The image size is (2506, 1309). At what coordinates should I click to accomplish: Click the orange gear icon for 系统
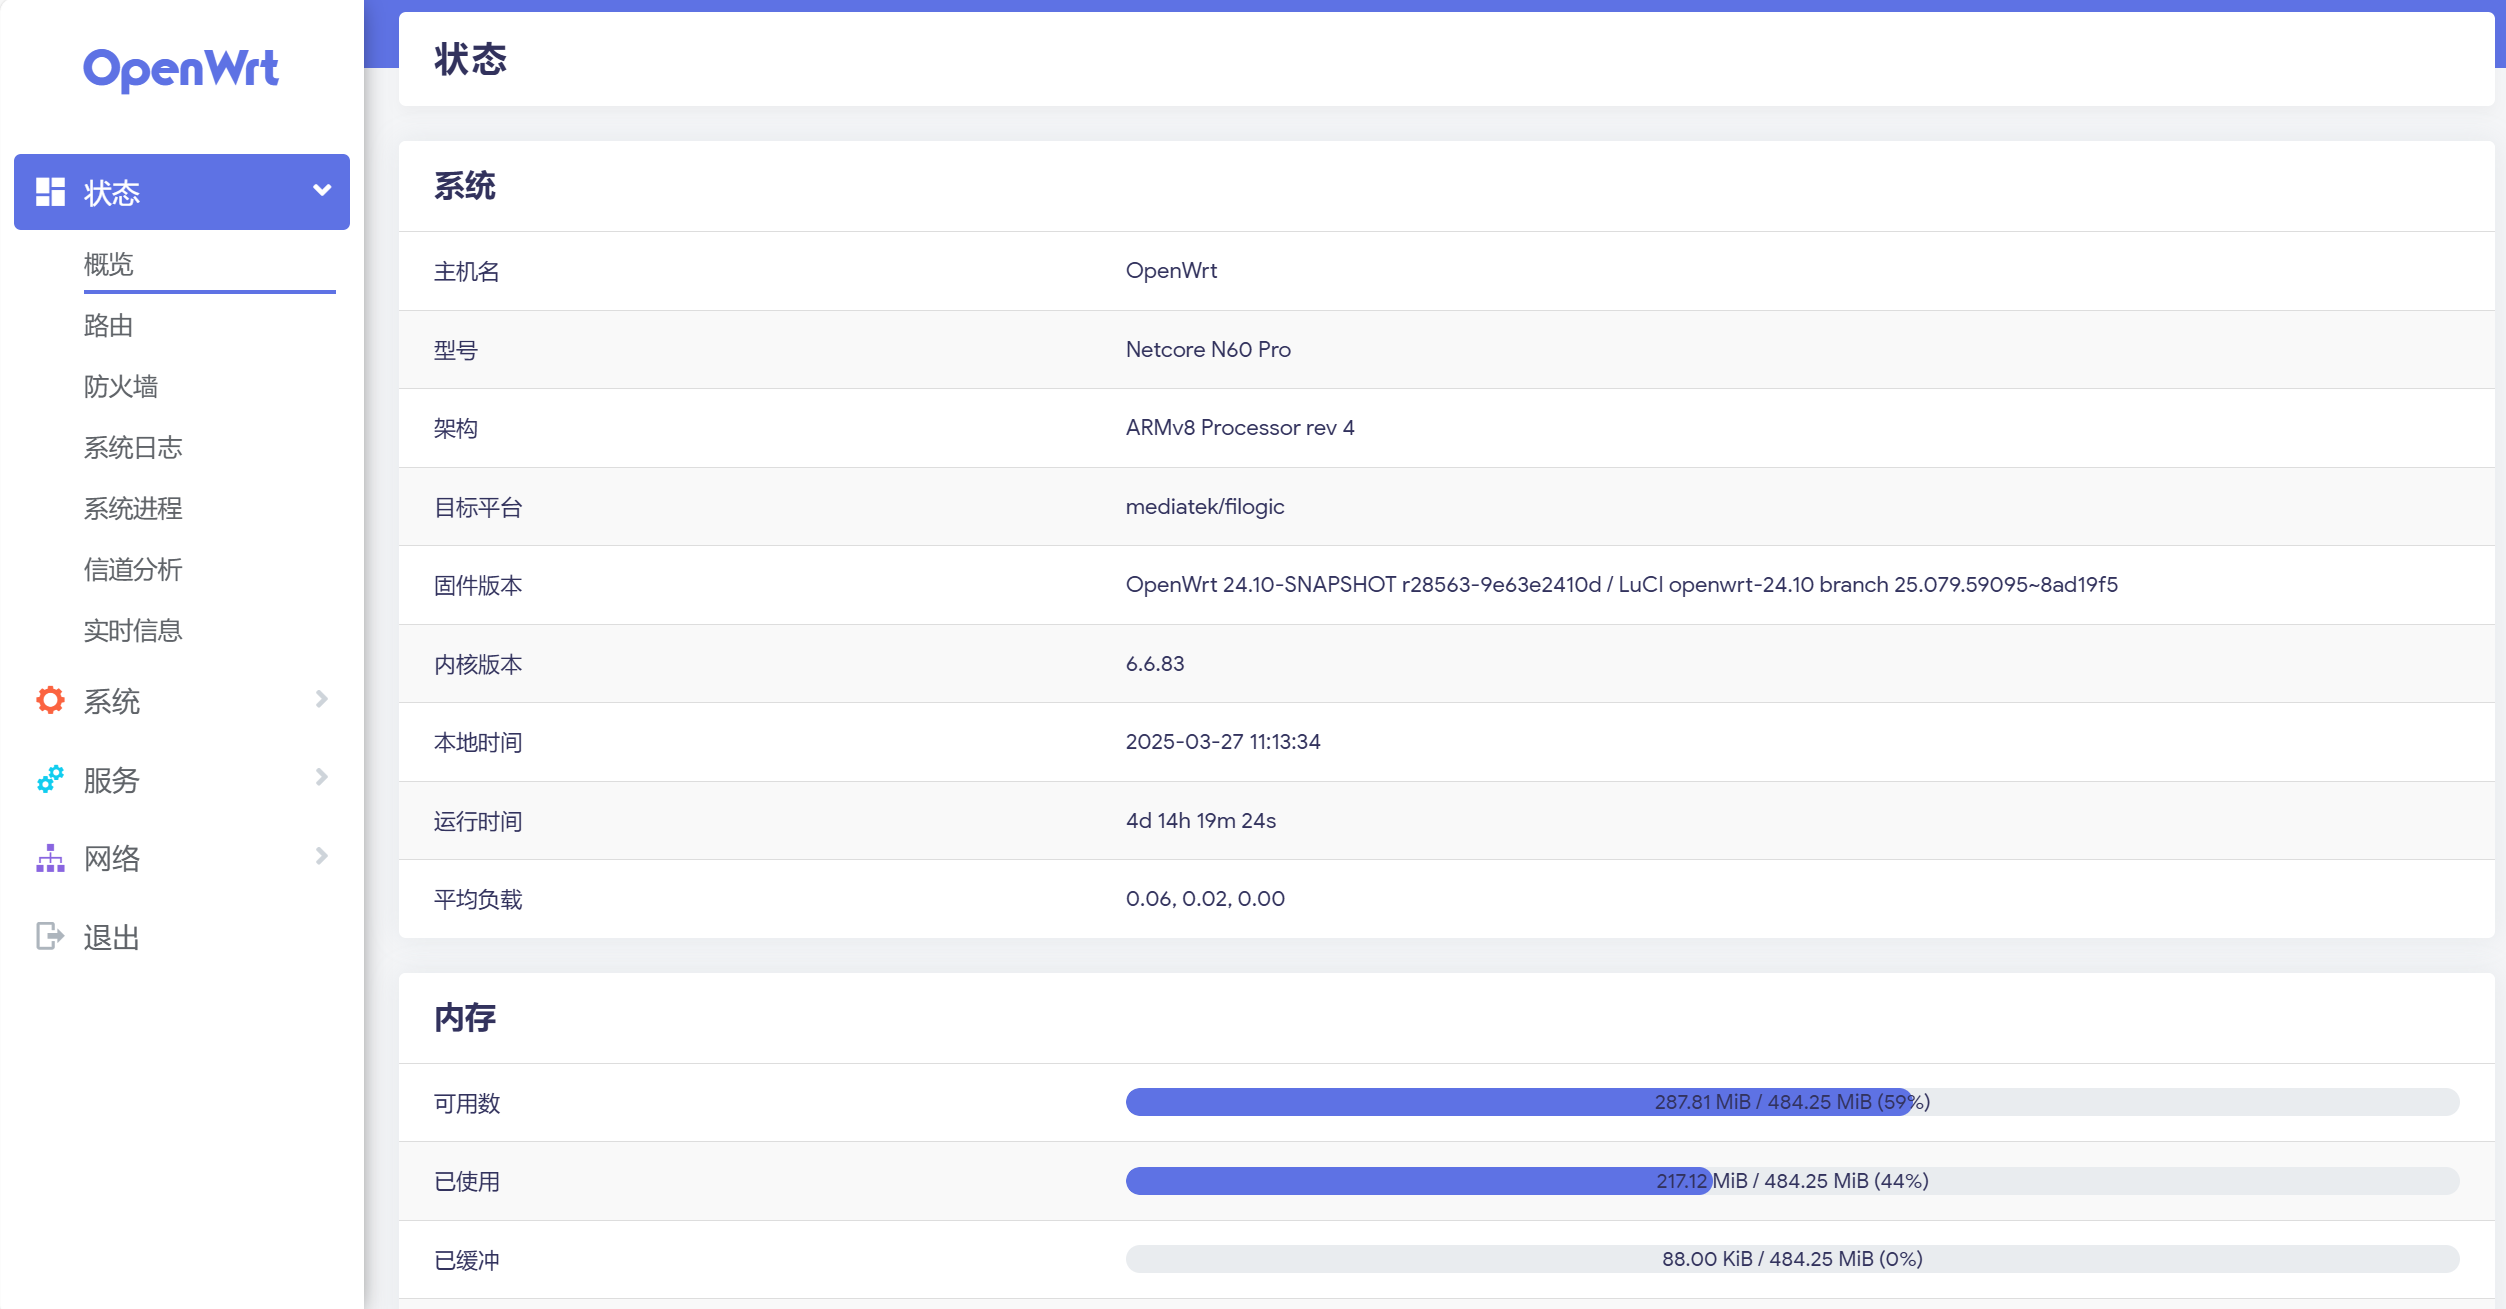(50, 700)
